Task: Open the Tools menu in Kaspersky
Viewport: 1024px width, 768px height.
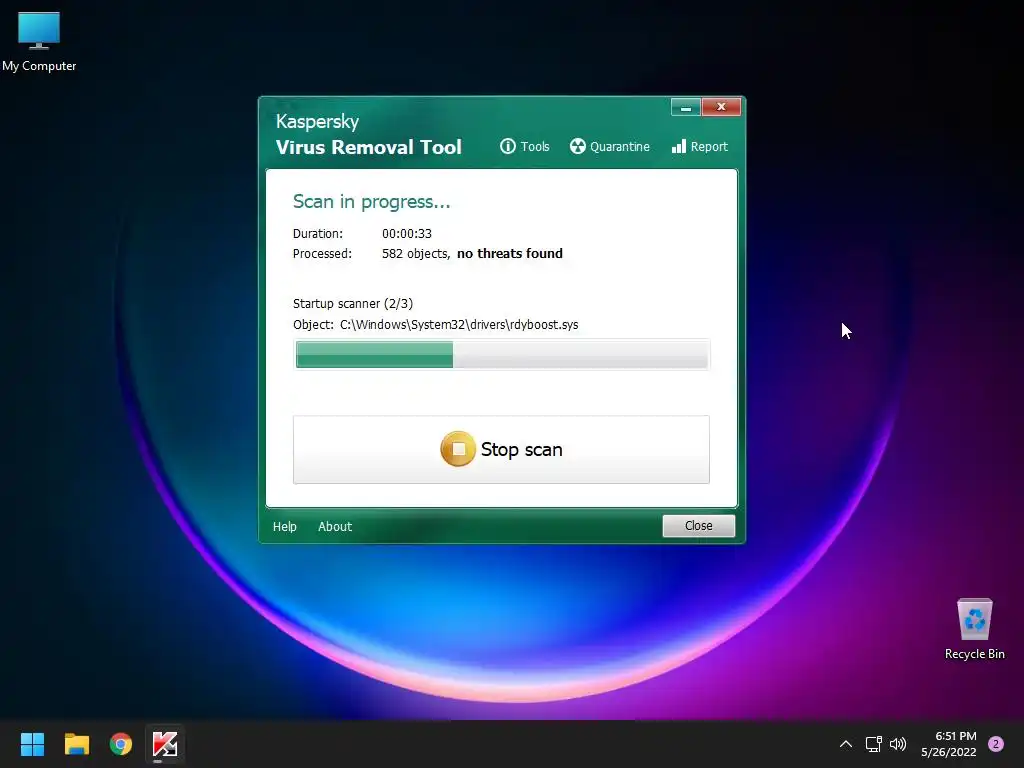Action: 525,146
